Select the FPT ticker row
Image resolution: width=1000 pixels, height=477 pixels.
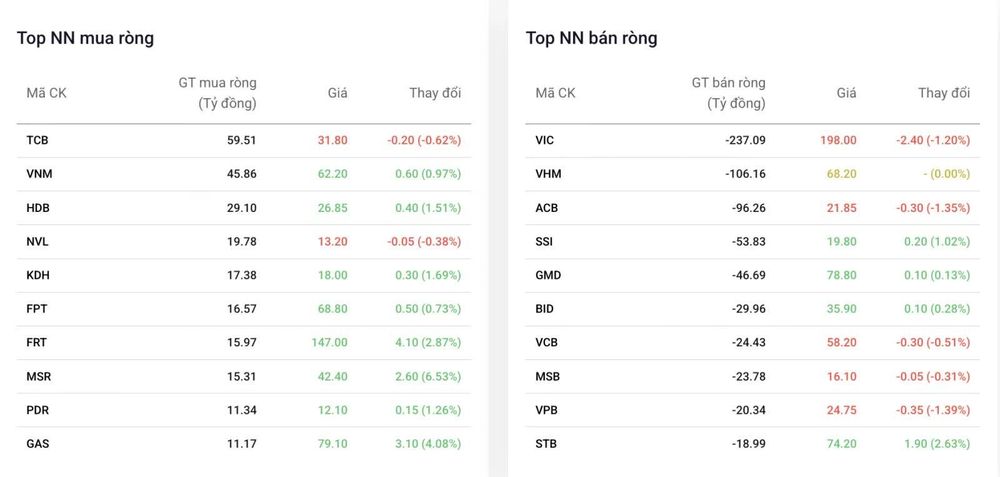[244, 309]
